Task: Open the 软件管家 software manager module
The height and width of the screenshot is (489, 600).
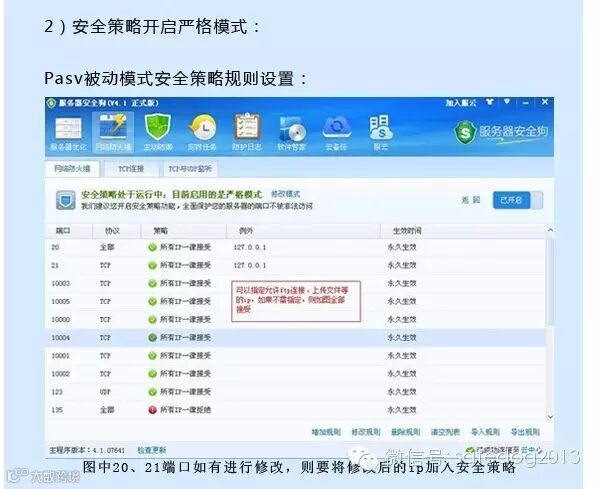Action: click(292, 134)
